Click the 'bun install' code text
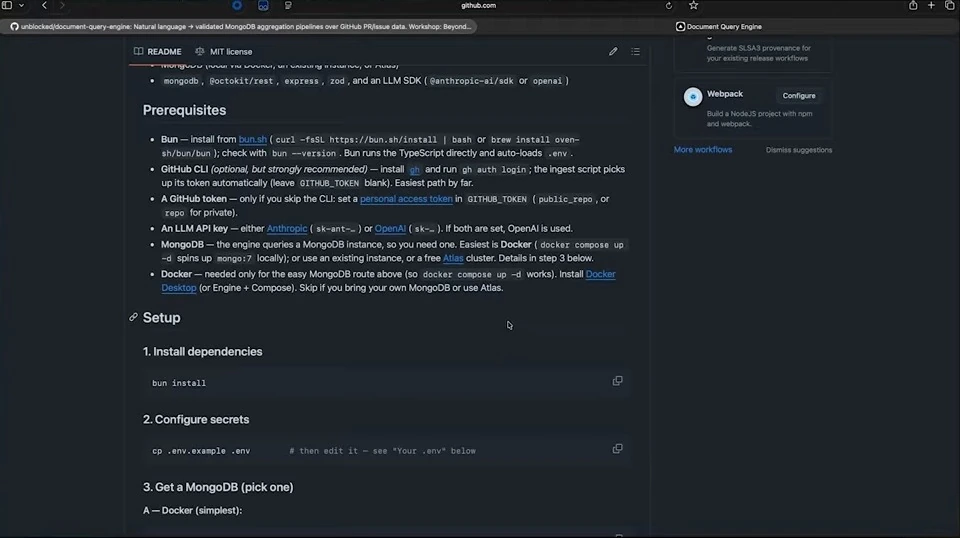 (179, 383)
